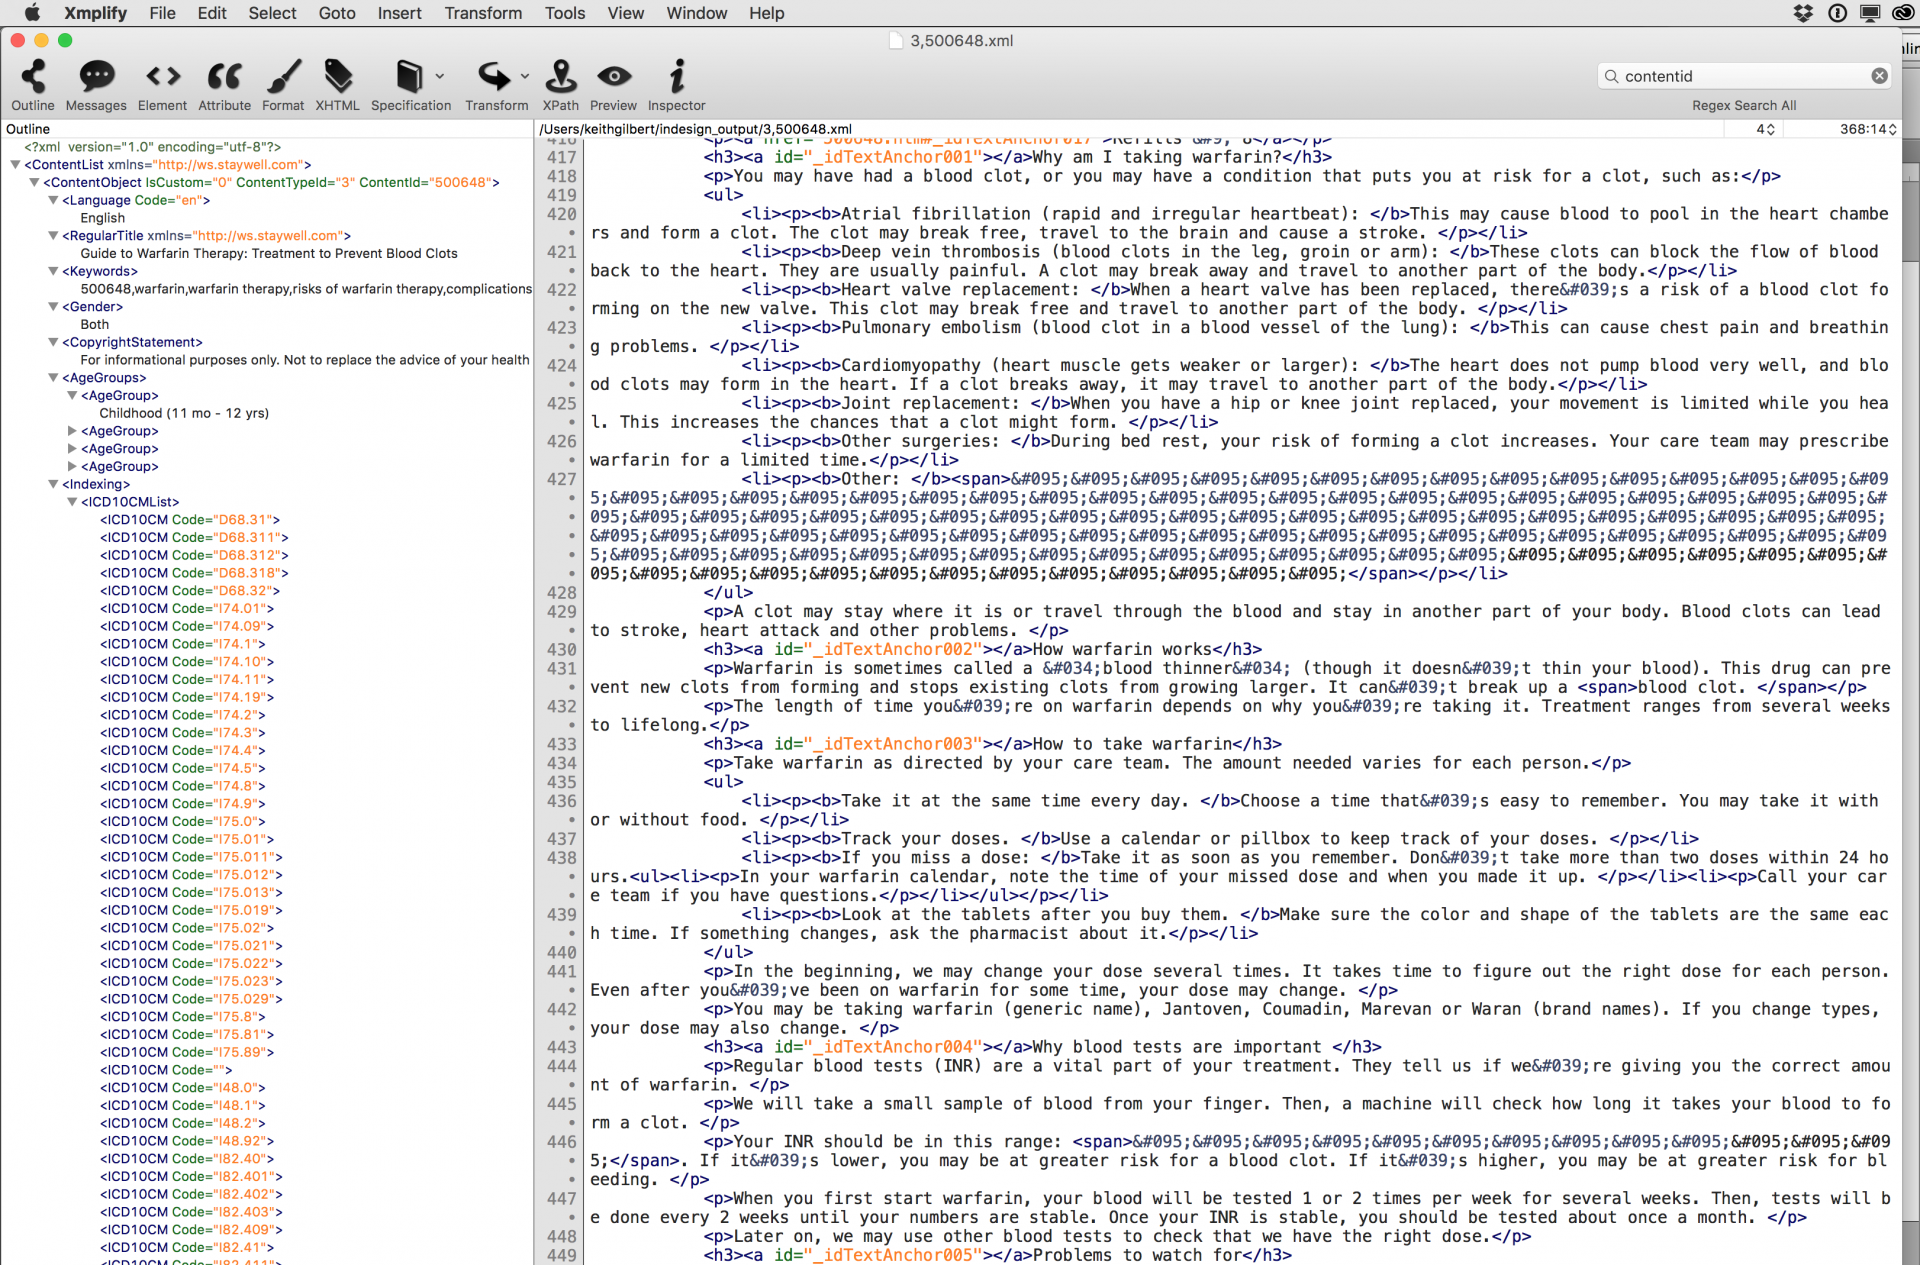Click the Dropbox icon in menu bar
The height and width of the screenshot is (1265, 1920).
pos(1803,13)
